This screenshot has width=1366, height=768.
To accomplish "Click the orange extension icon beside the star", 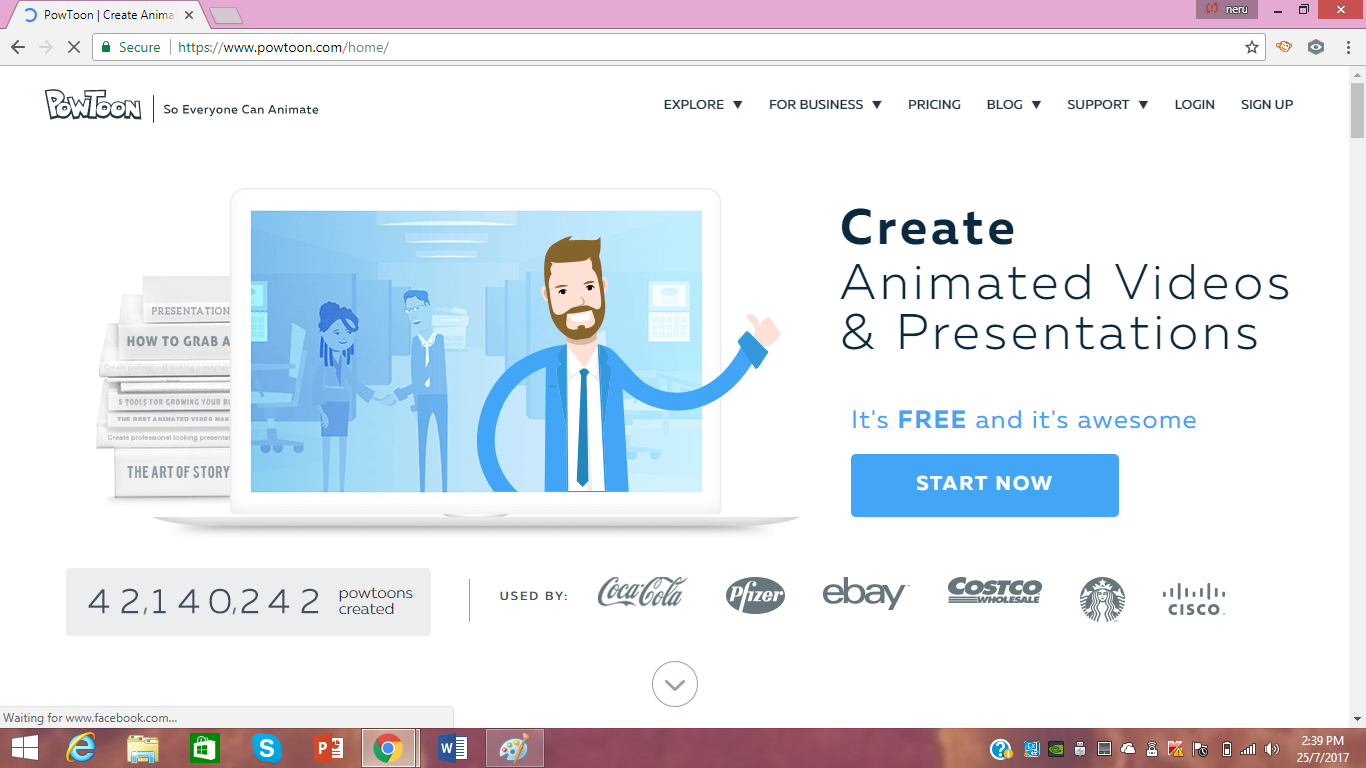I will (1284, 46).
